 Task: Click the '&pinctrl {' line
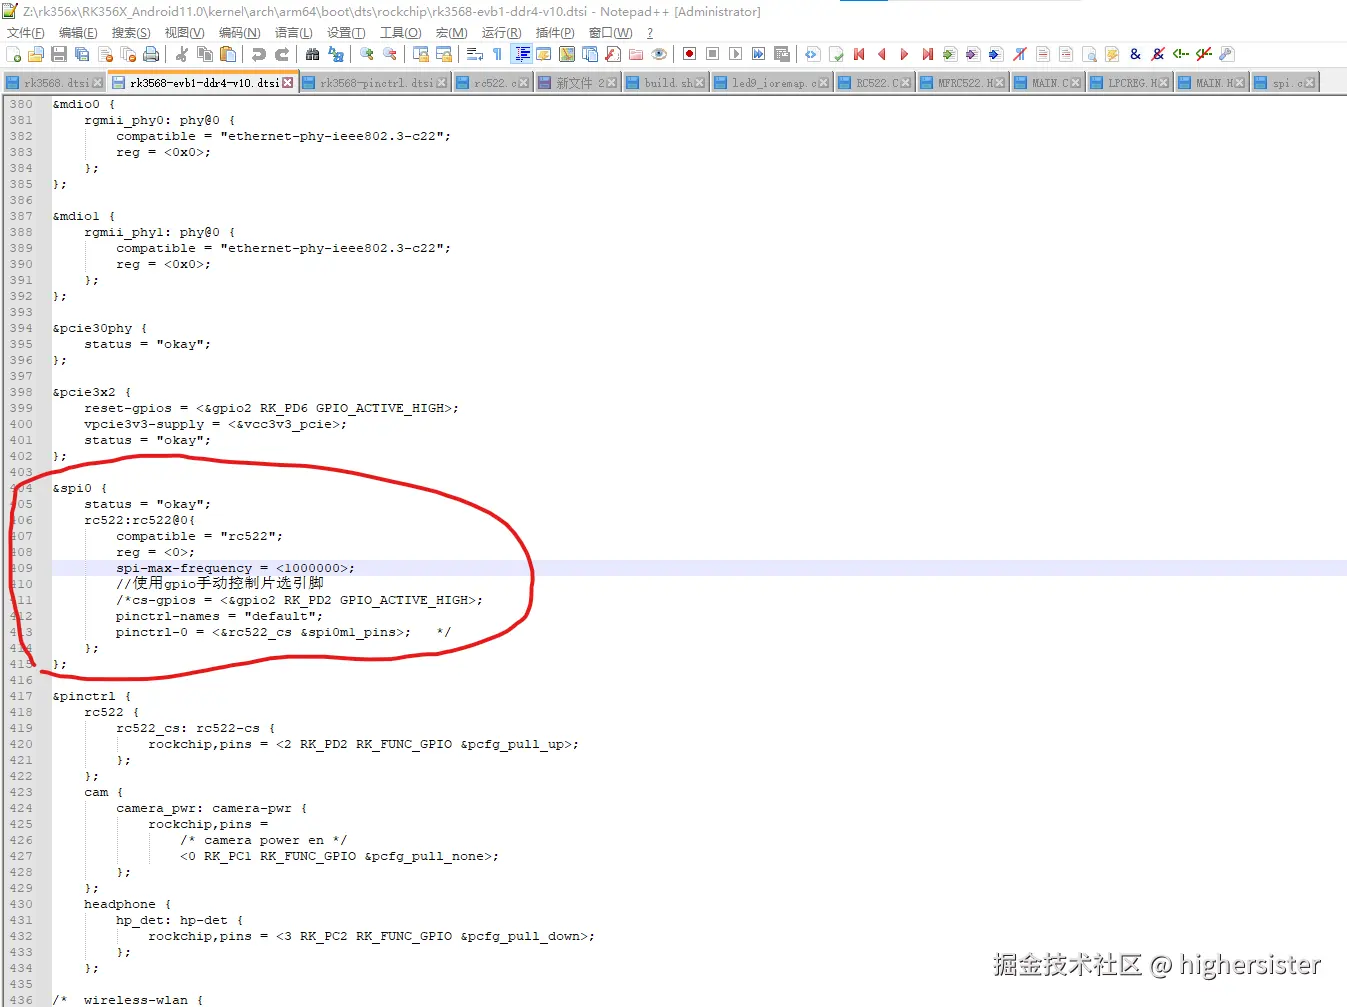coord(92,696)
